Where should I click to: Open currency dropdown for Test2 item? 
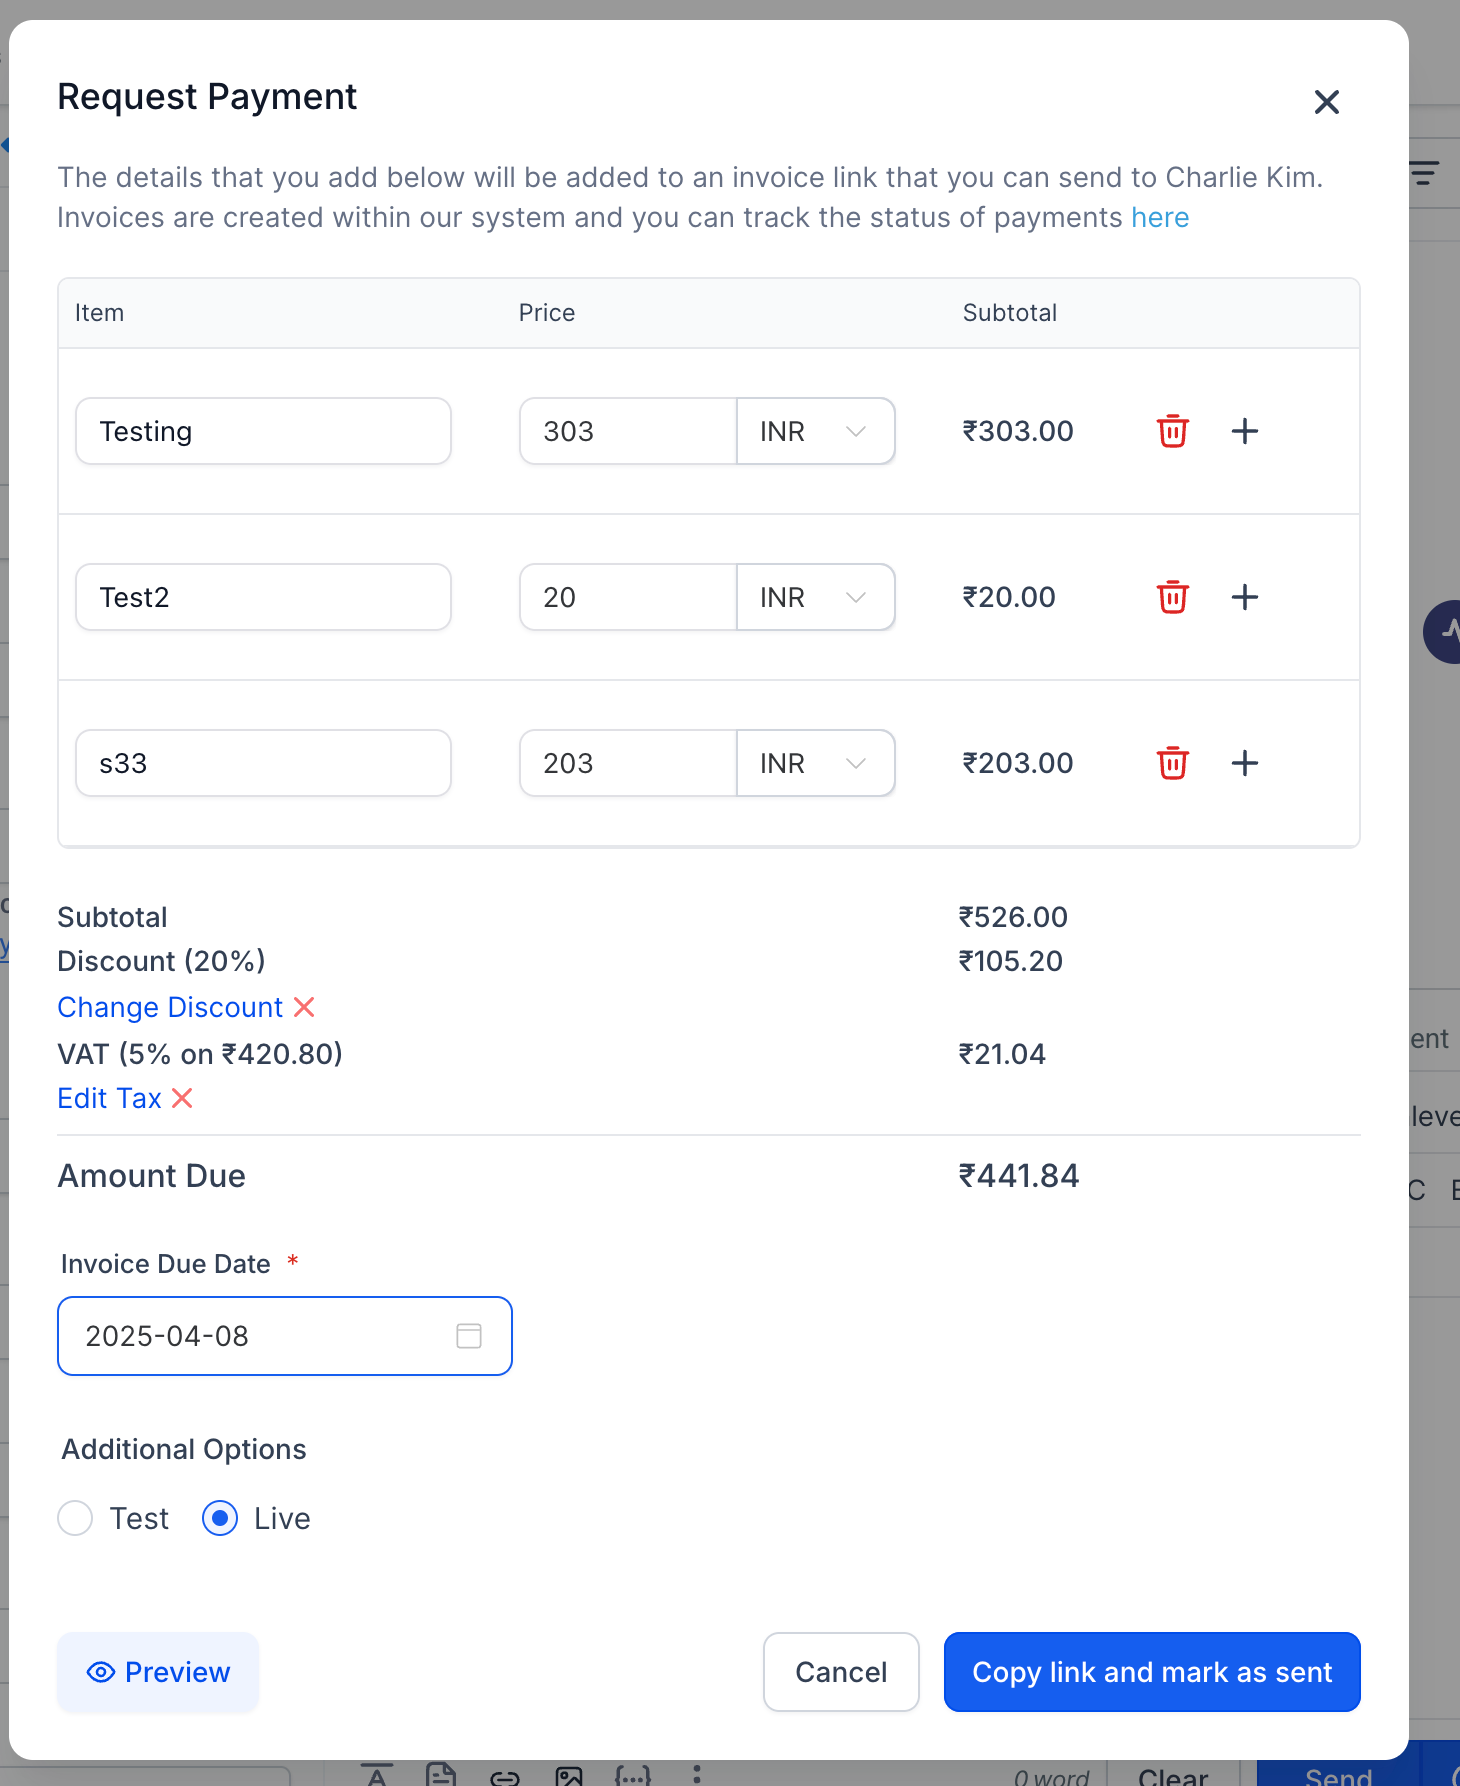[815, 597]
